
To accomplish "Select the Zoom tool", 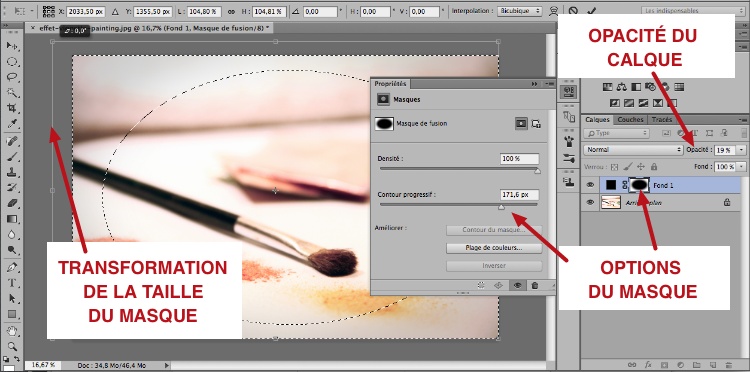I will 12,346.
